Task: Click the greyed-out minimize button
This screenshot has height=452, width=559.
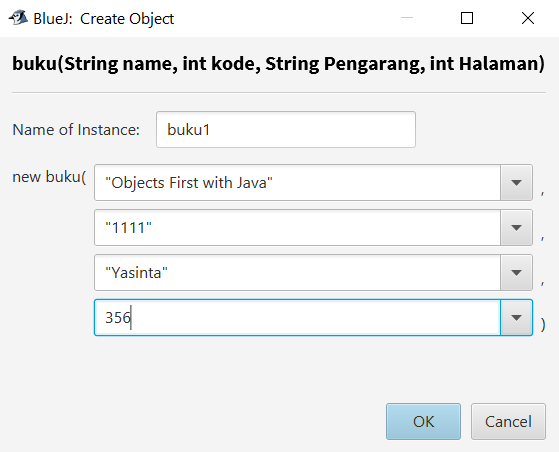Action: [407, 17]
